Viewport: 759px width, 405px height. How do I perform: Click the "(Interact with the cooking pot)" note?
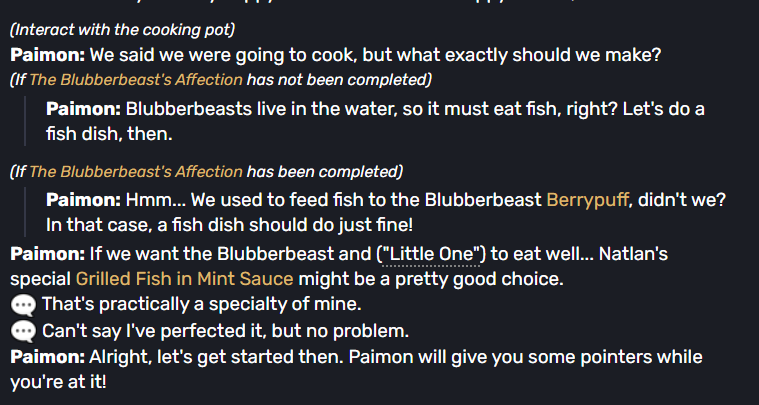(122, 30)
